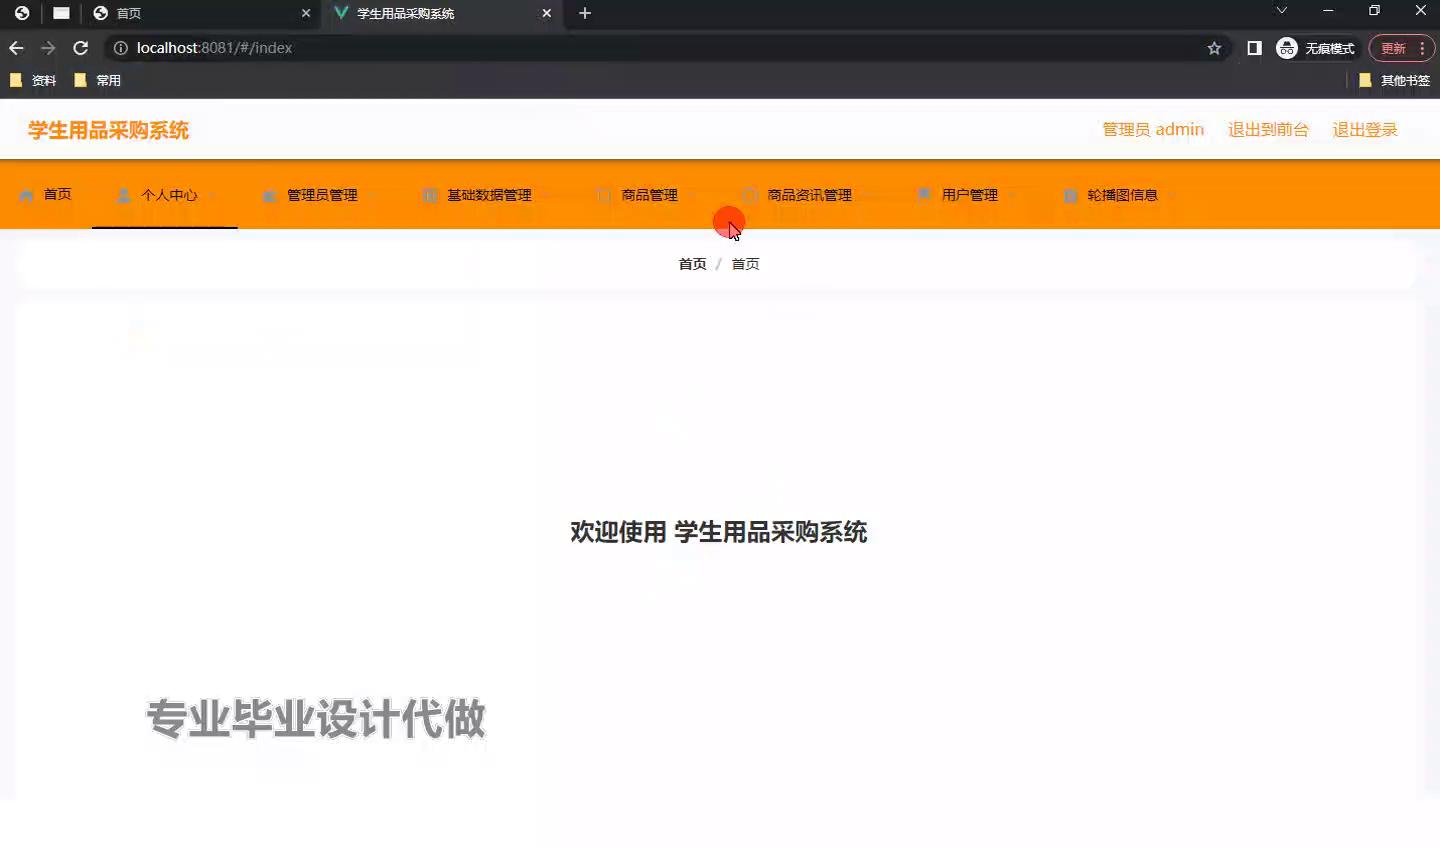Click the icon beside 基础数据管理
The width and height of the screenshot is (1440, 848).
pyautogui.click(x=430, y=195)
